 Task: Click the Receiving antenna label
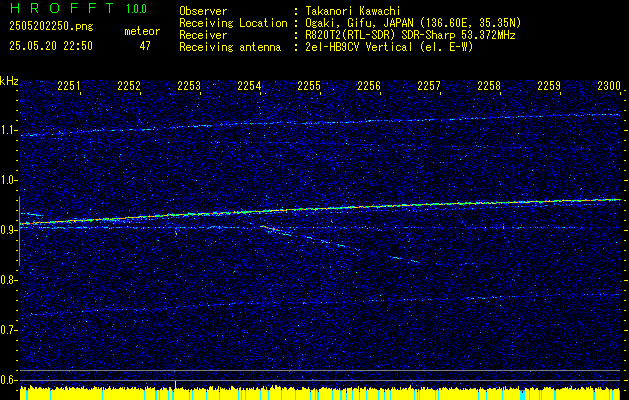coord(230,47)
